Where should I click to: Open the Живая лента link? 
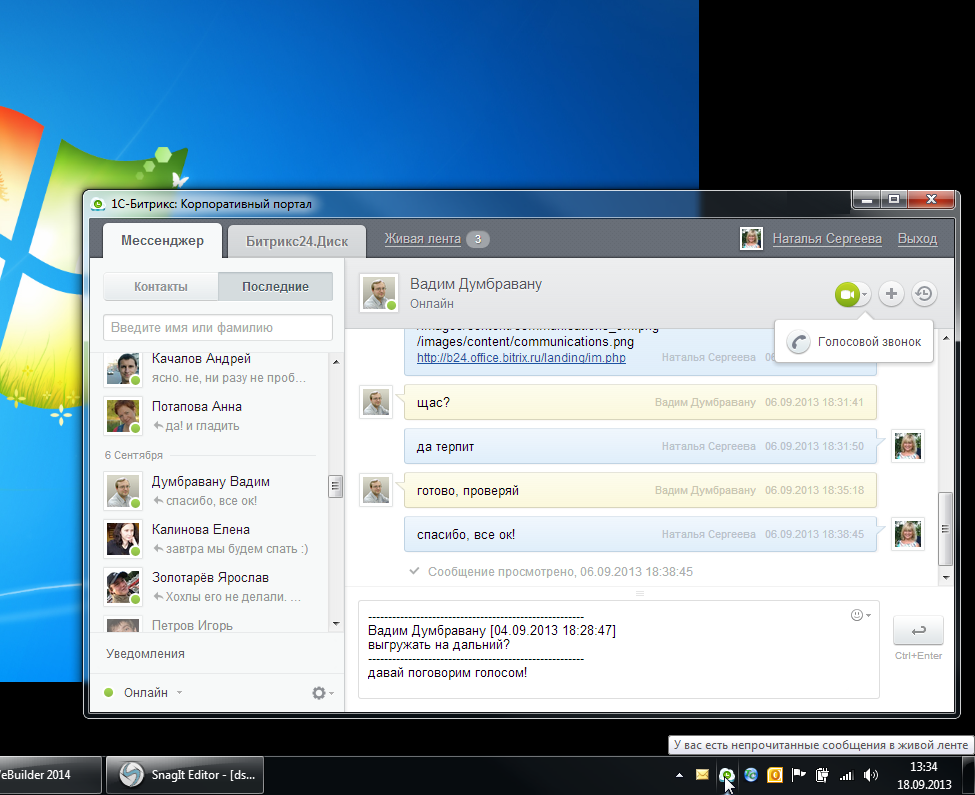[422, 239]
